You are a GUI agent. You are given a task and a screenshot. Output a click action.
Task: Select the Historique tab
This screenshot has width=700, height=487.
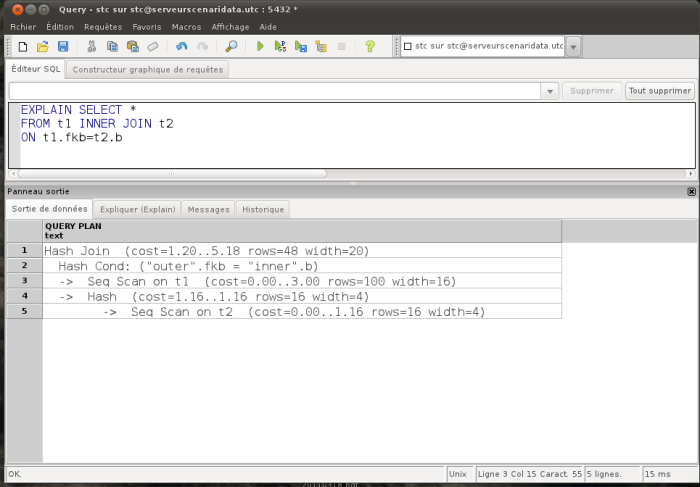(263, 209)
